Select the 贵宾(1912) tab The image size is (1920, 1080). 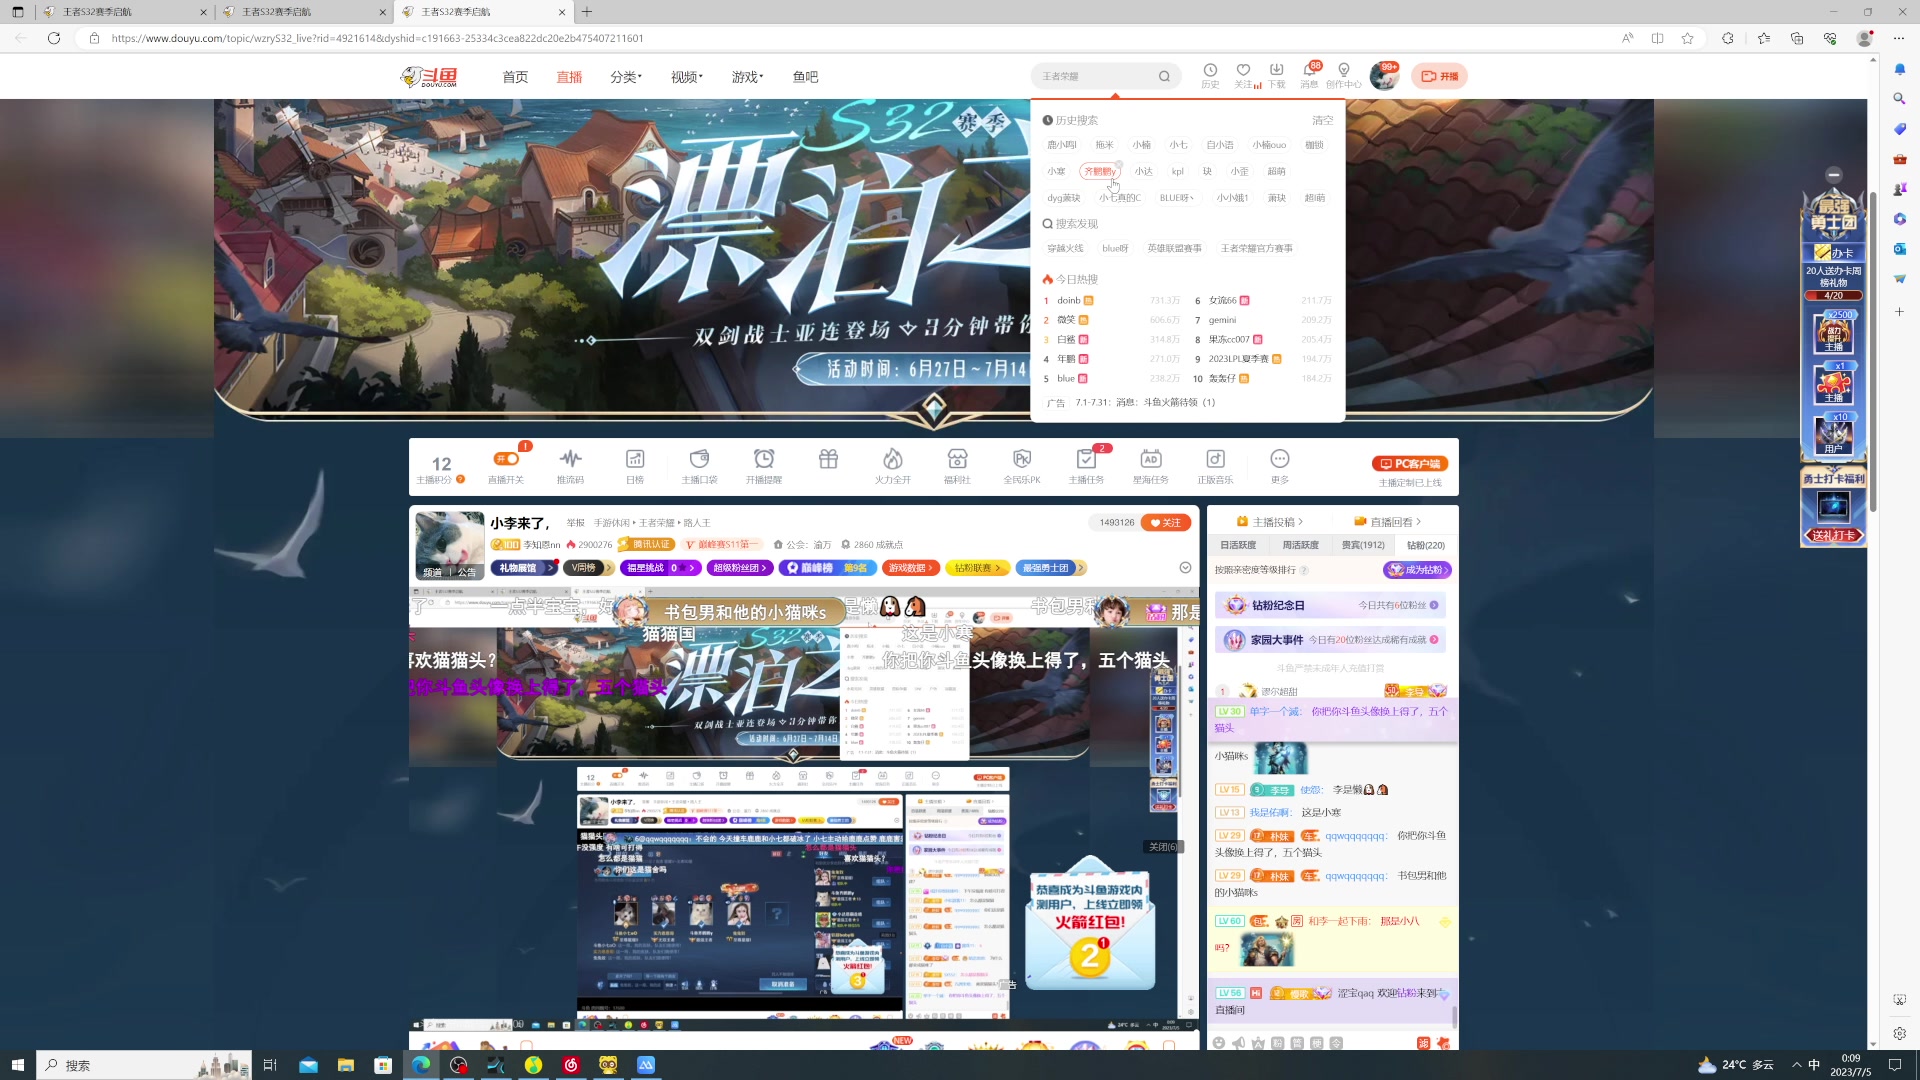tap(1362, 545)
